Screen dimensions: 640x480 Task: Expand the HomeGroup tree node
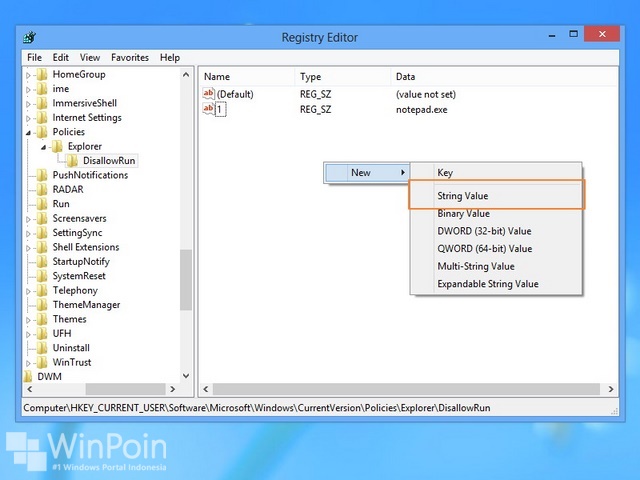click(x=28, y=75)
